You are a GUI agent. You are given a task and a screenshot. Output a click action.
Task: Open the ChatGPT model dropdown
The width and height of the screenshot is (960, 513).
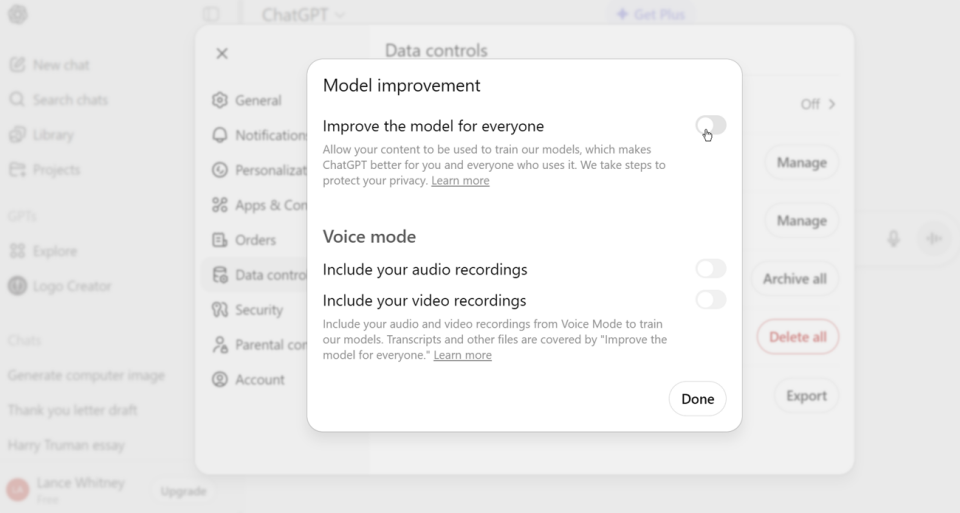point(302,15)
